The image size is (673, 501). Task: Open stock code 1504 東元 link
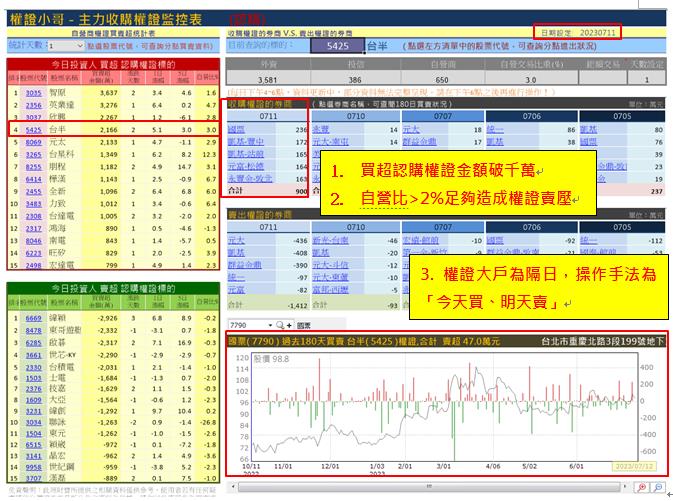(x=33, y=434)
